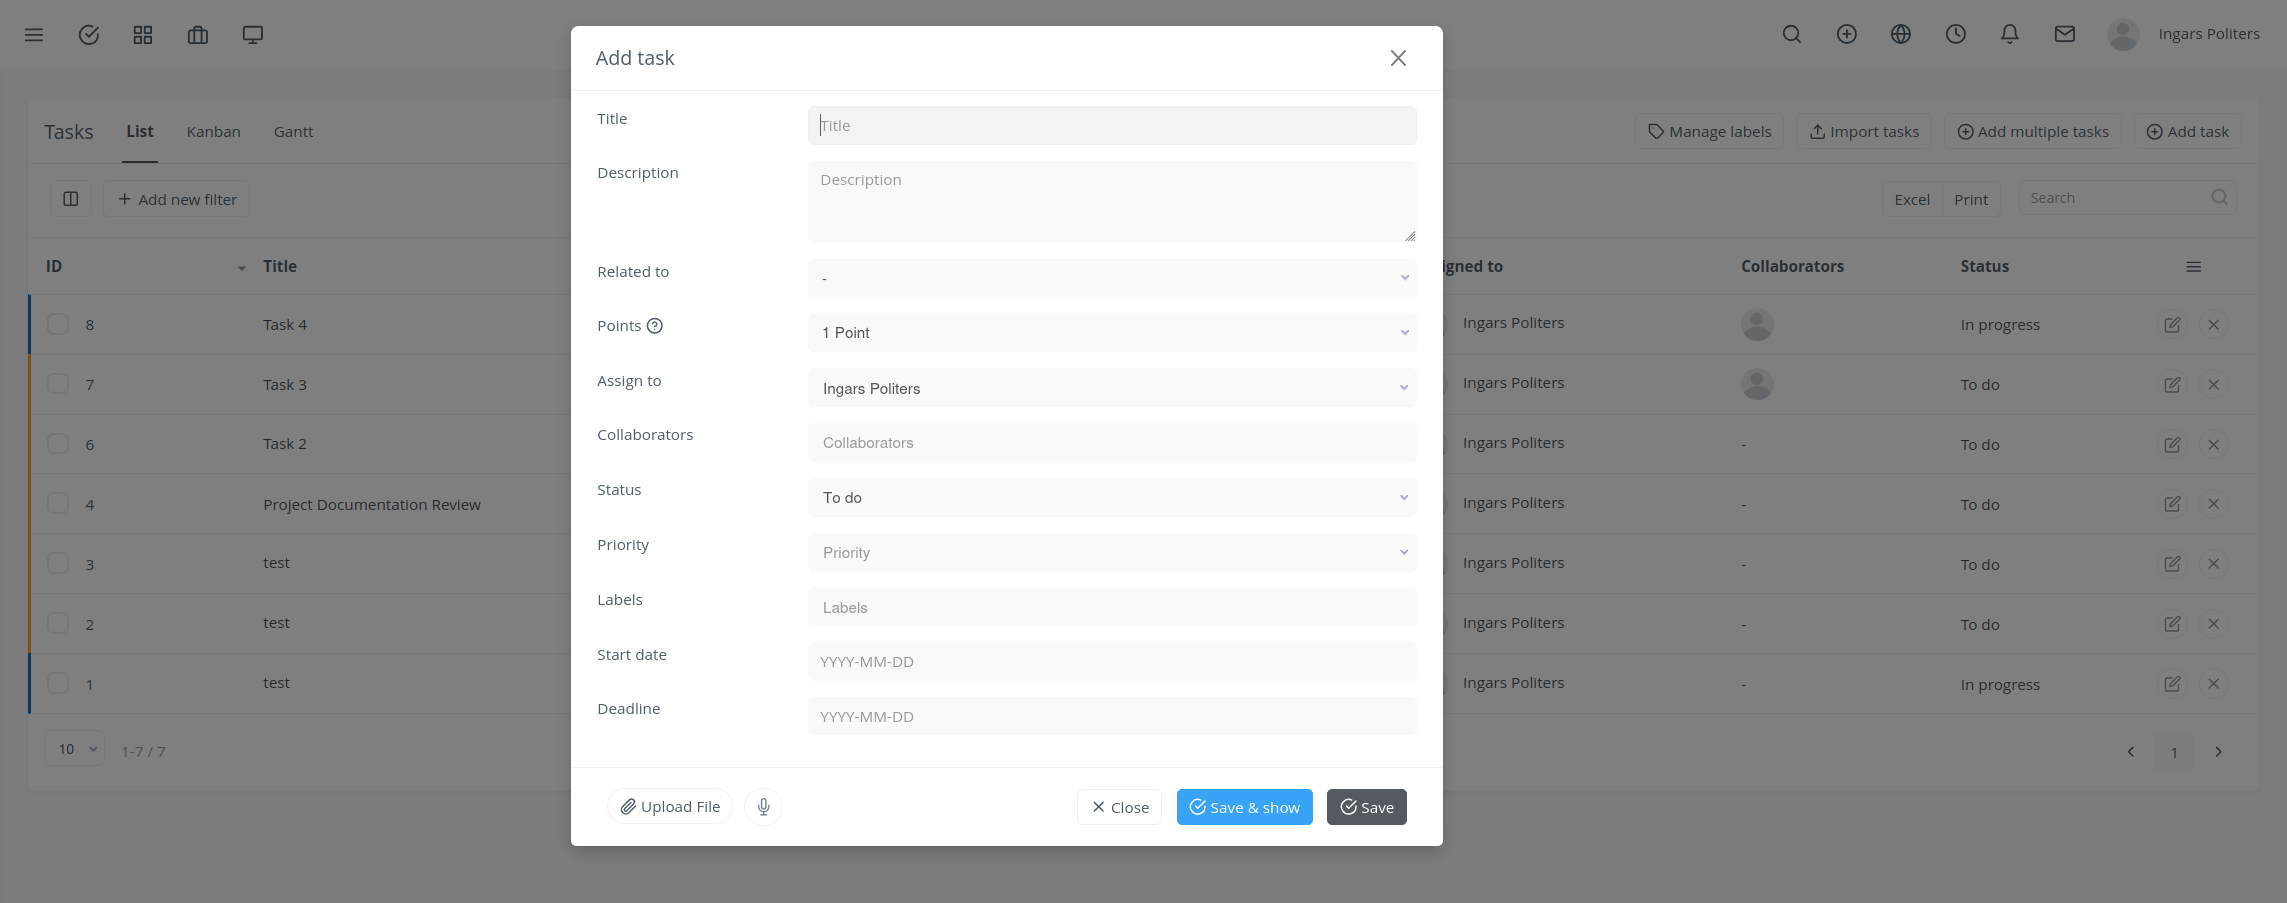This screenshot has width=2287, height=903.
Task: Open the Points dropdown showing 1 Point
Action: click(x=1111, y=332)
